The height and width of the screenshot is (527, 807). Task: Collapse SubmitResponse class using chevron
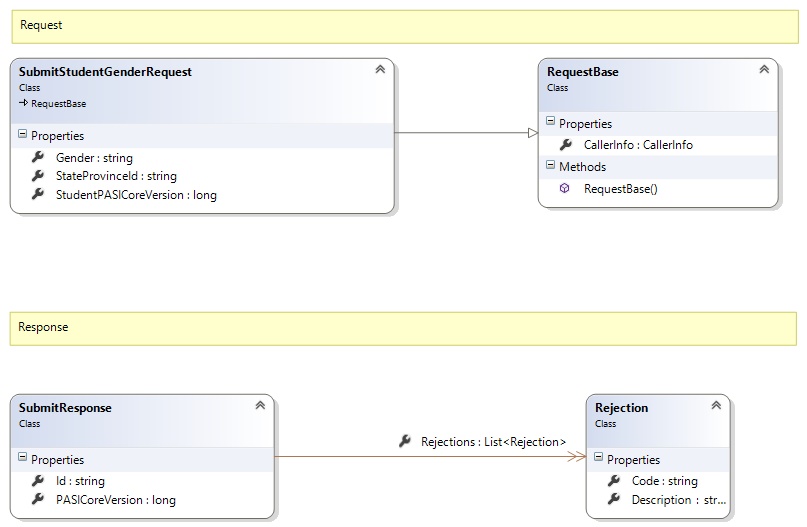tap(260, 406)
